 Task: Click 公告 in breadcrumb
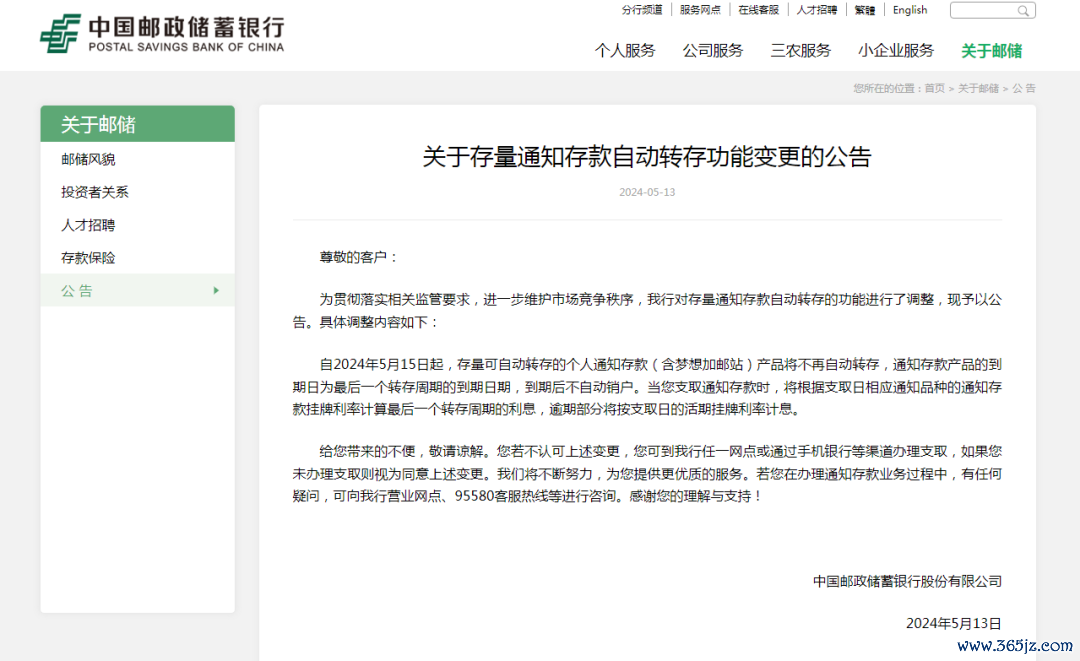pos(1024,88)
